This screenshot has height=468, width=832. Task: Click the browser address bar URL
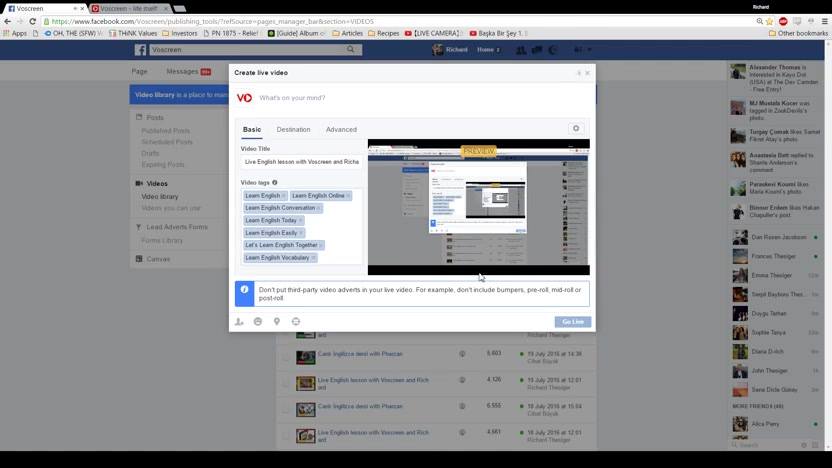click(x=212, y=21)
